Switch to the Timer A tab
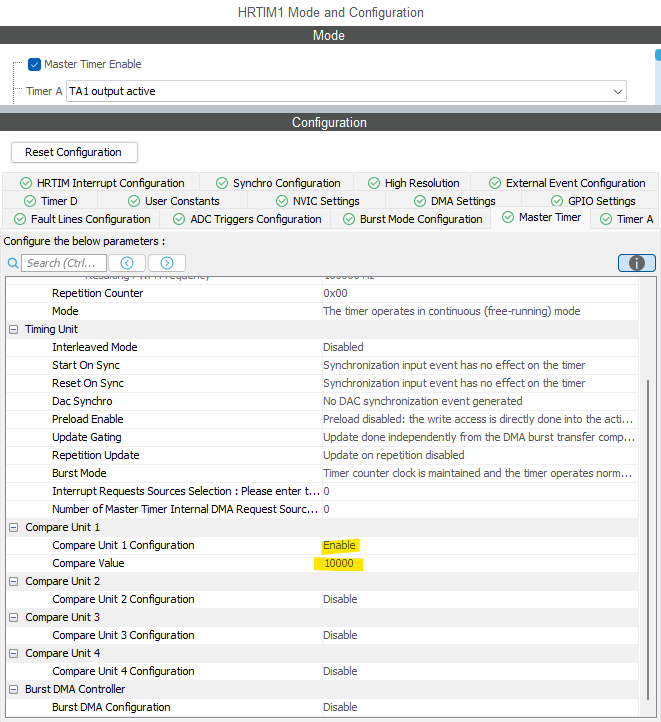Image resolution: width=661 pixels, height=722 pixels. [x=626, y=219]
